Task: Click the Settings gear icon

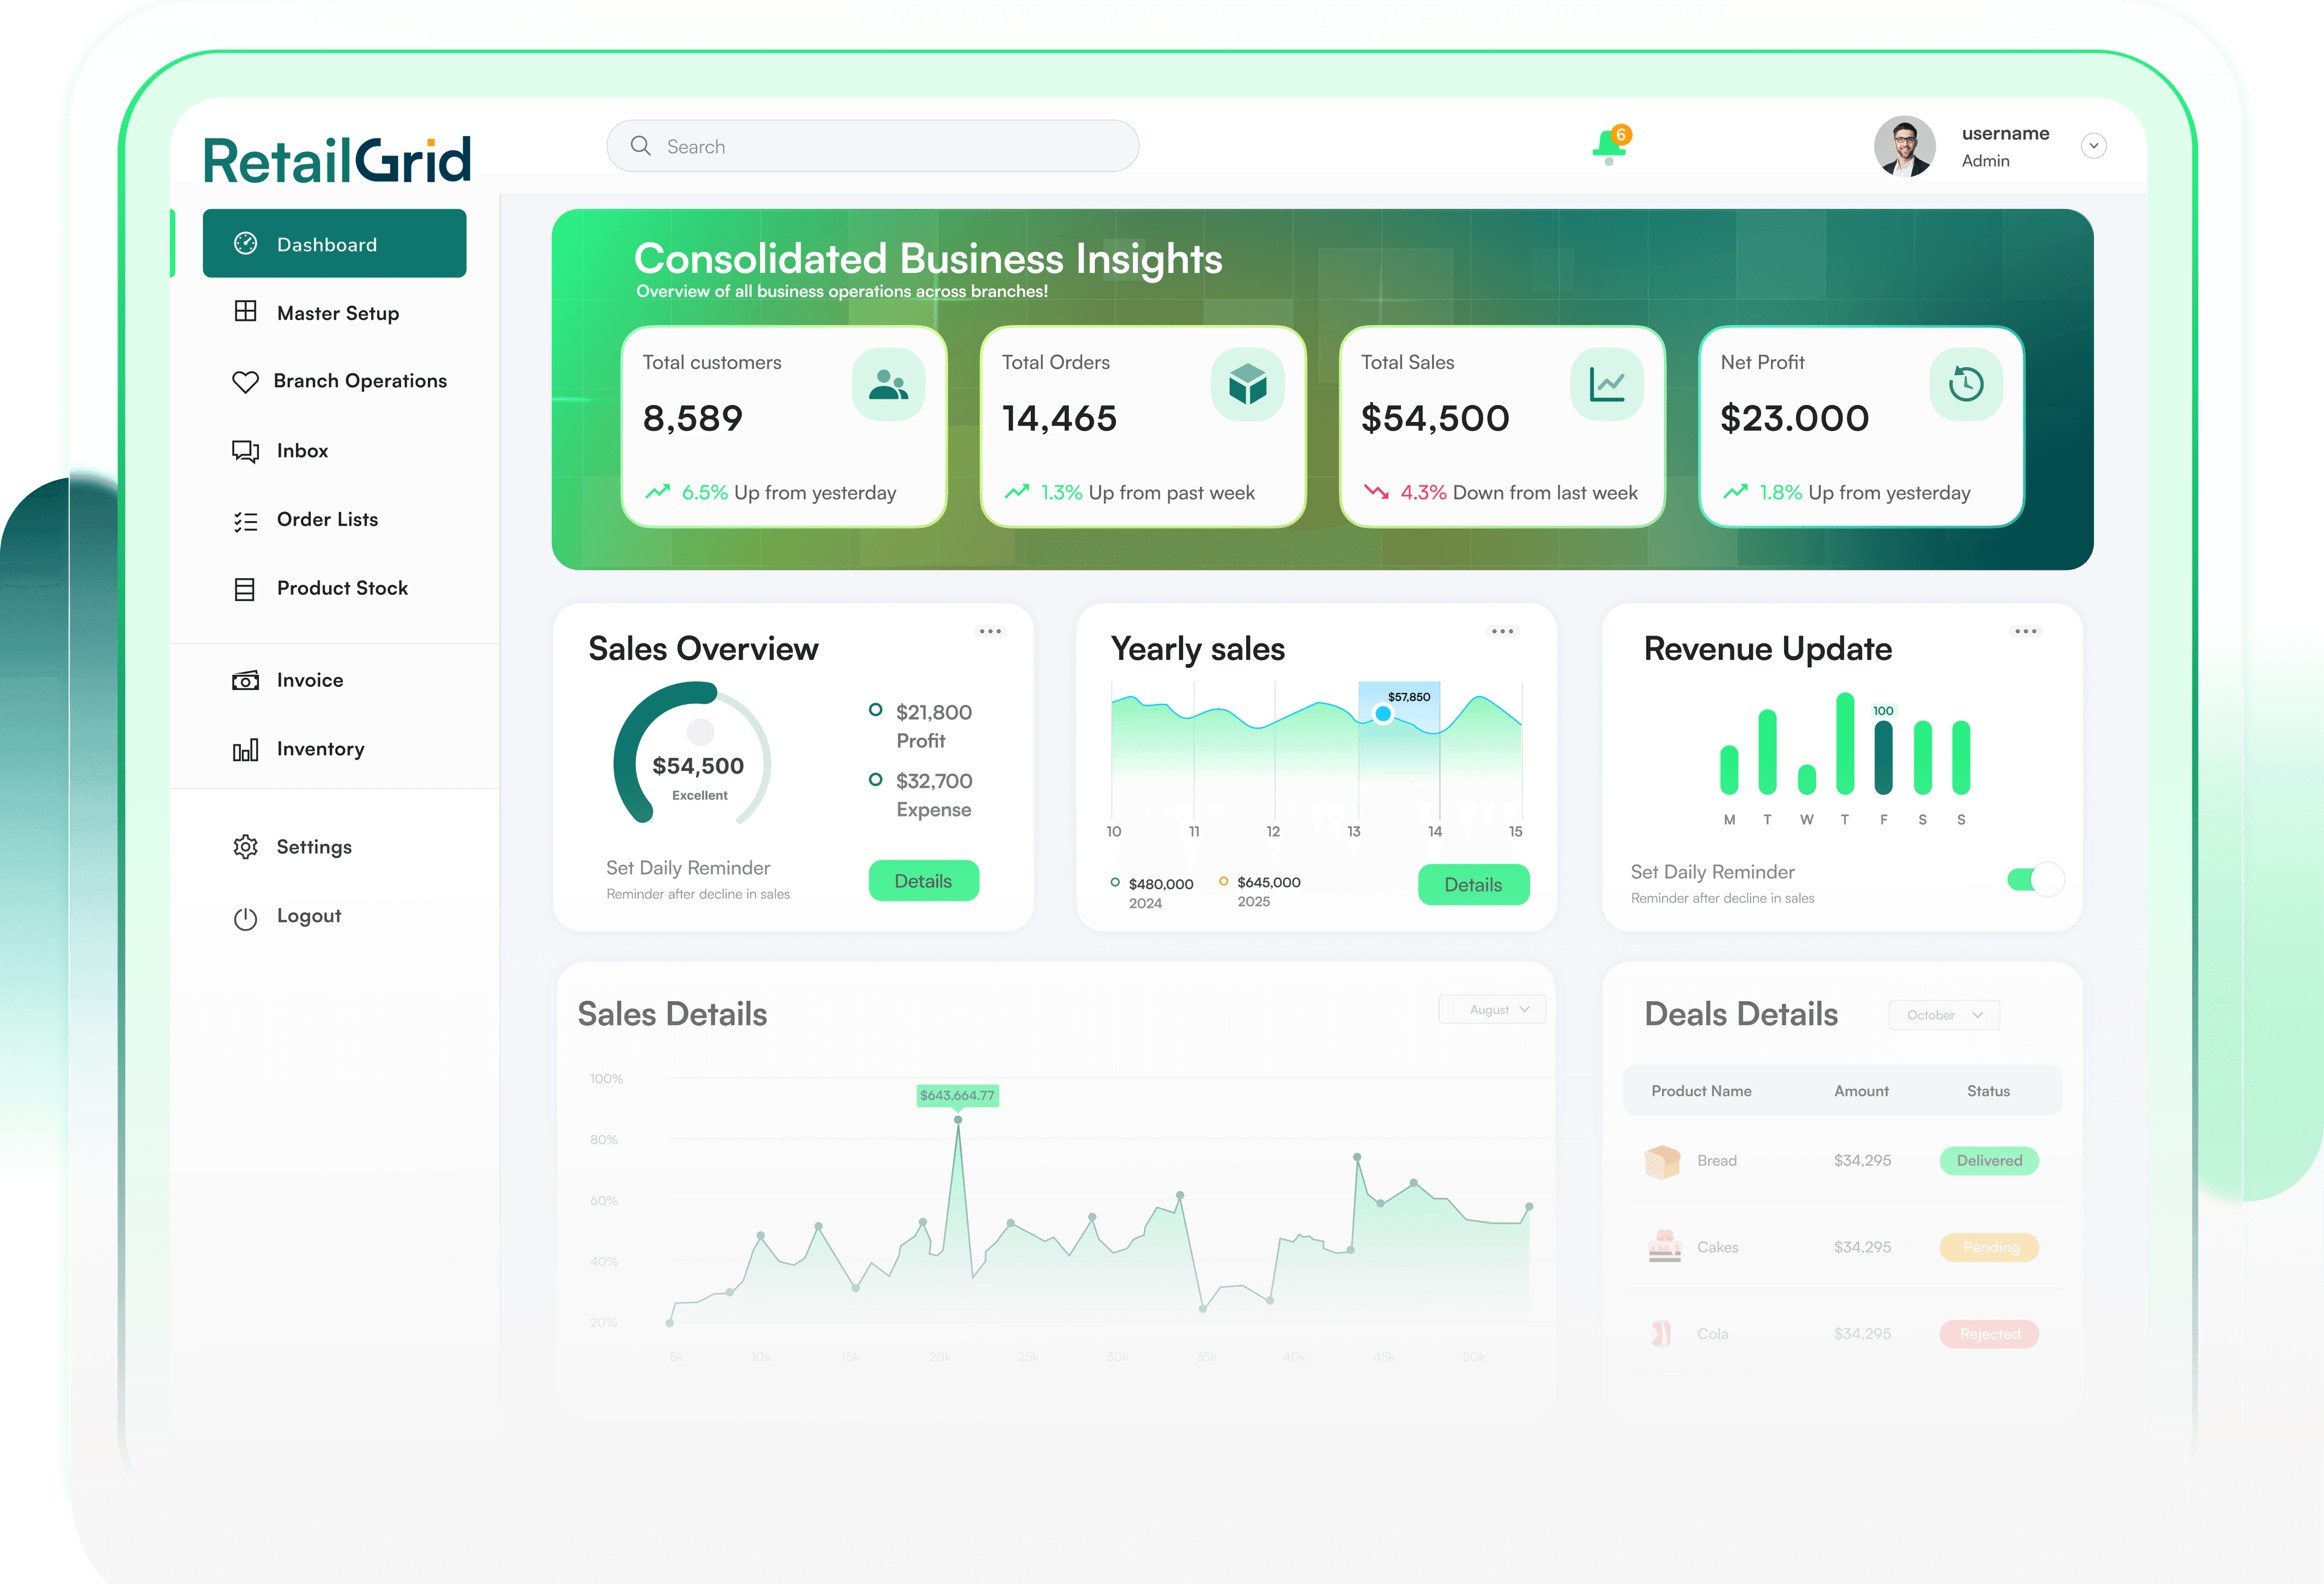Action: point(245,847)
